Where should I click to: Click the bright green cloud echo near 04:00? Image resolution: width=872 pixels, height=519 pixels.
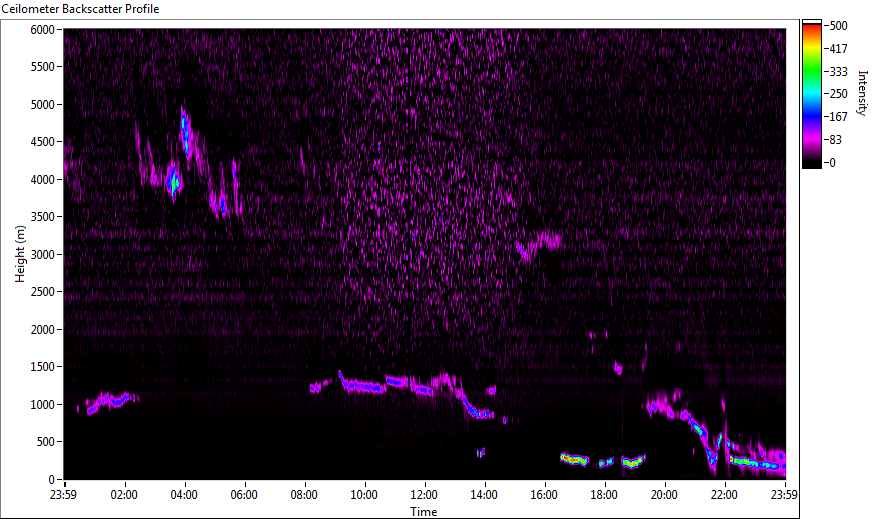(174, 181)
